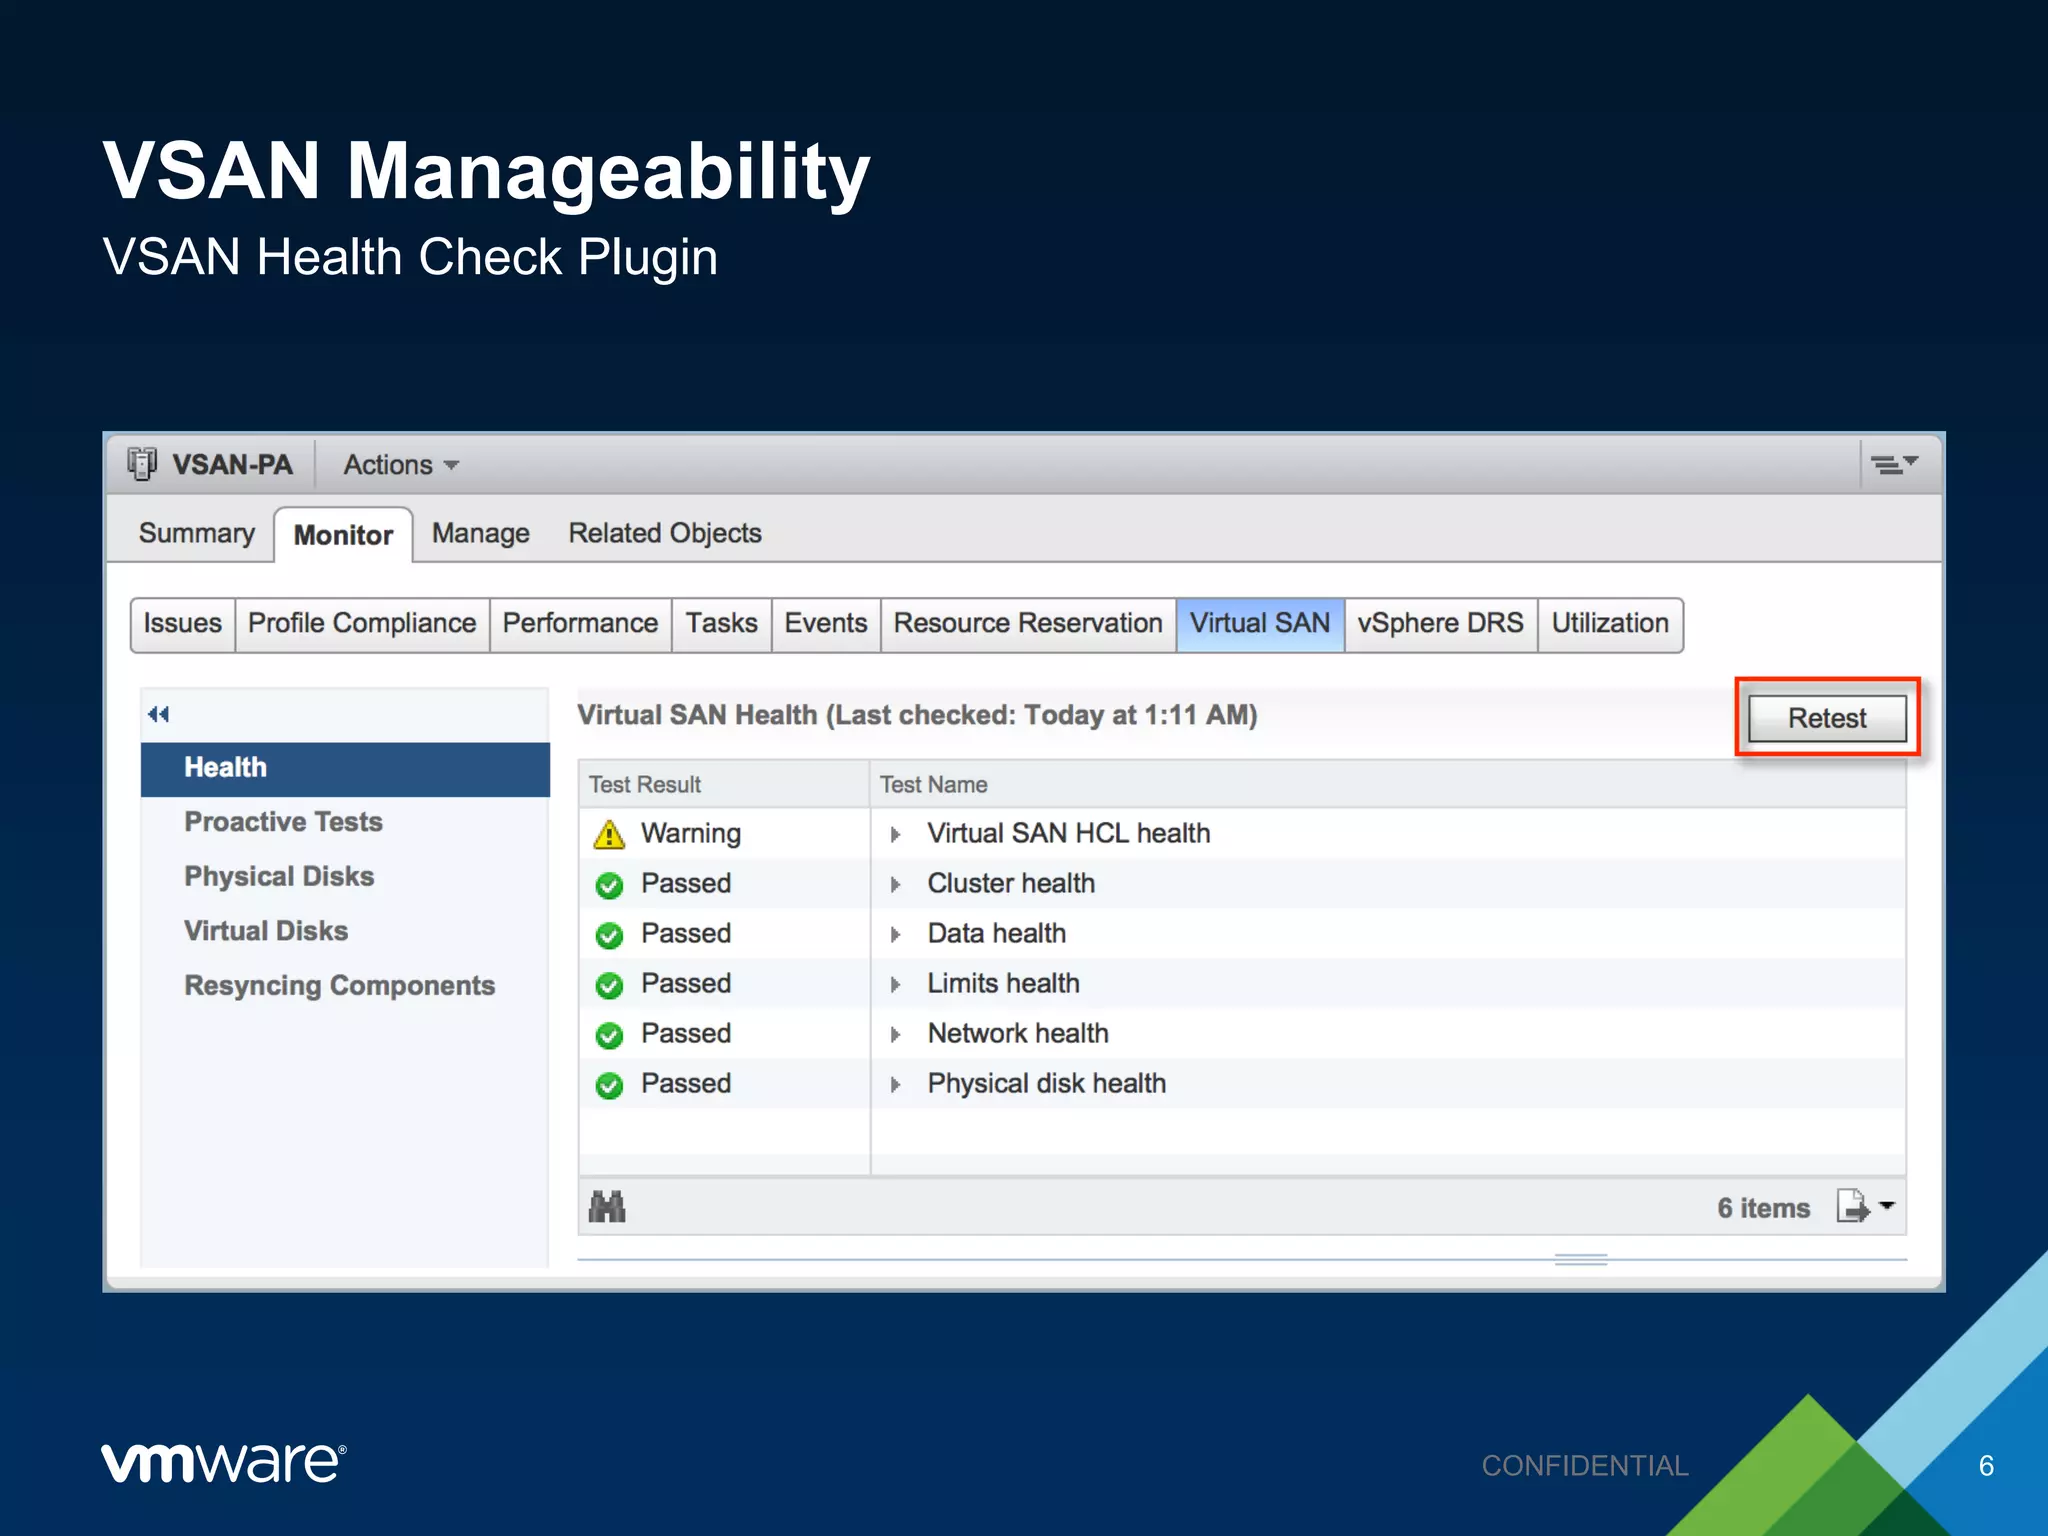Open the vSphere DRS sub-tab

coord(1440,624)
